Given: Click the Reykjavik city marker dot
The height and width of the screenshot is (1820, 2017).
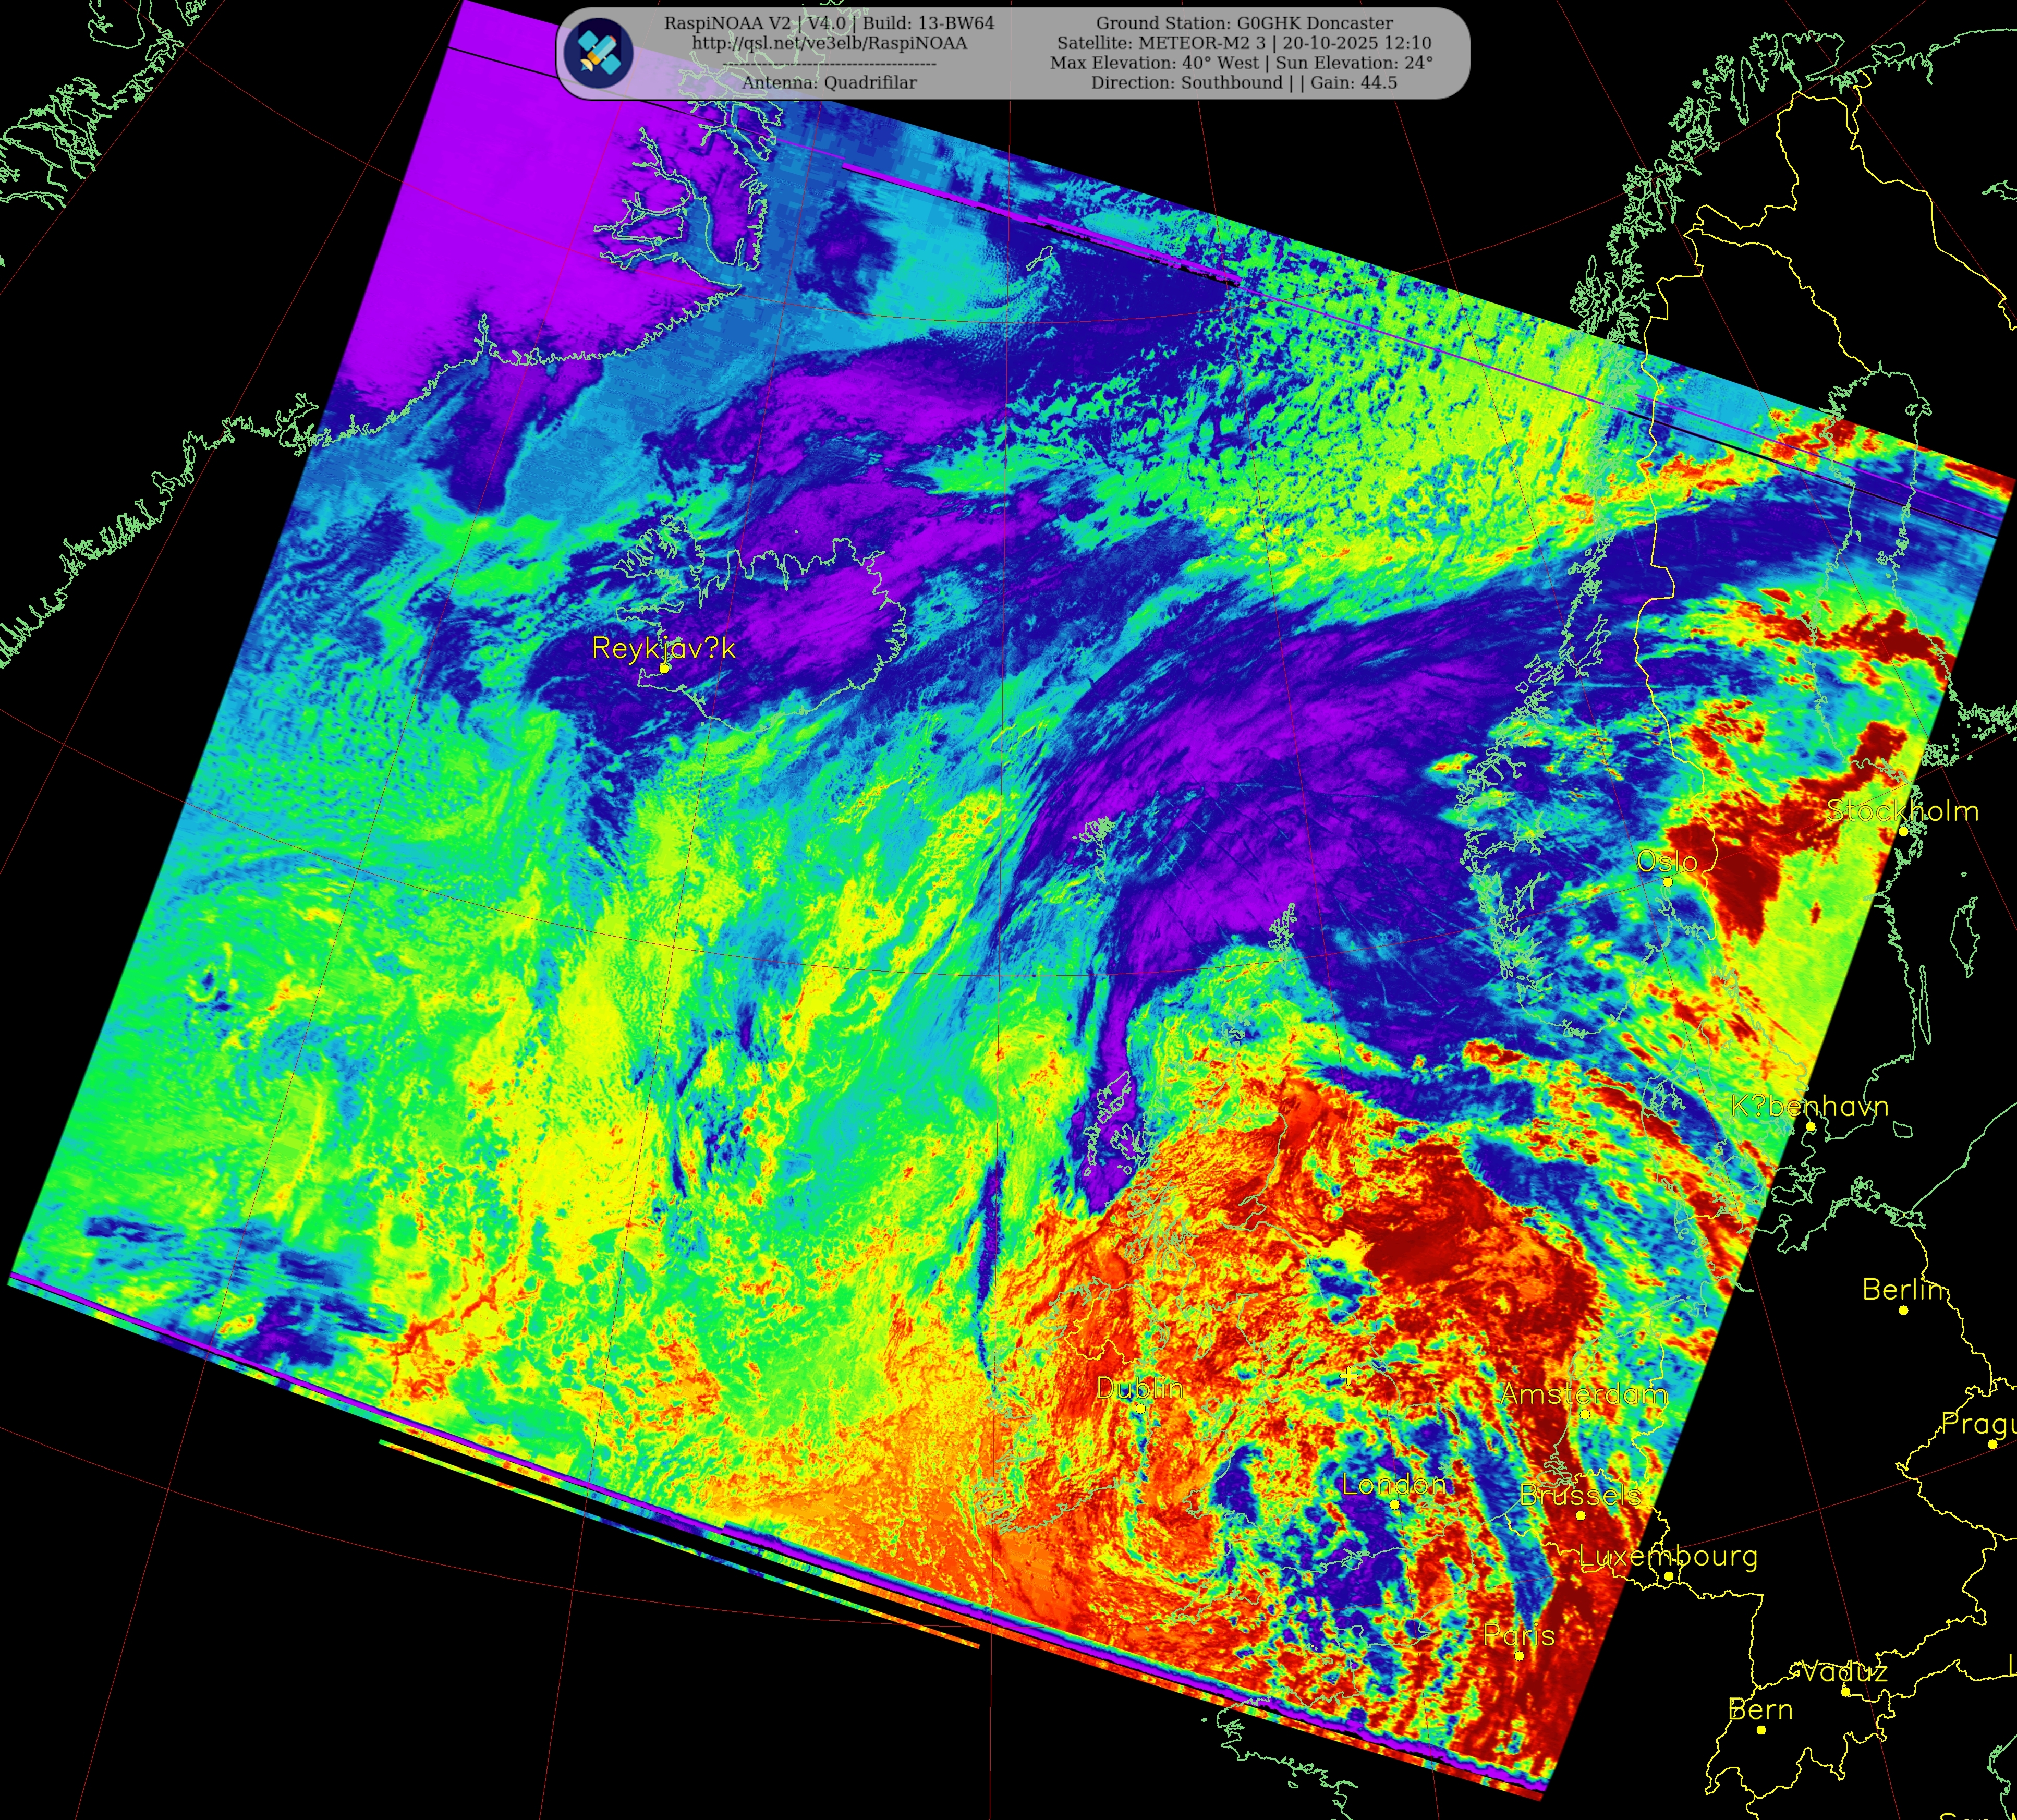Looking at the screenshot, I should (664, 668).
